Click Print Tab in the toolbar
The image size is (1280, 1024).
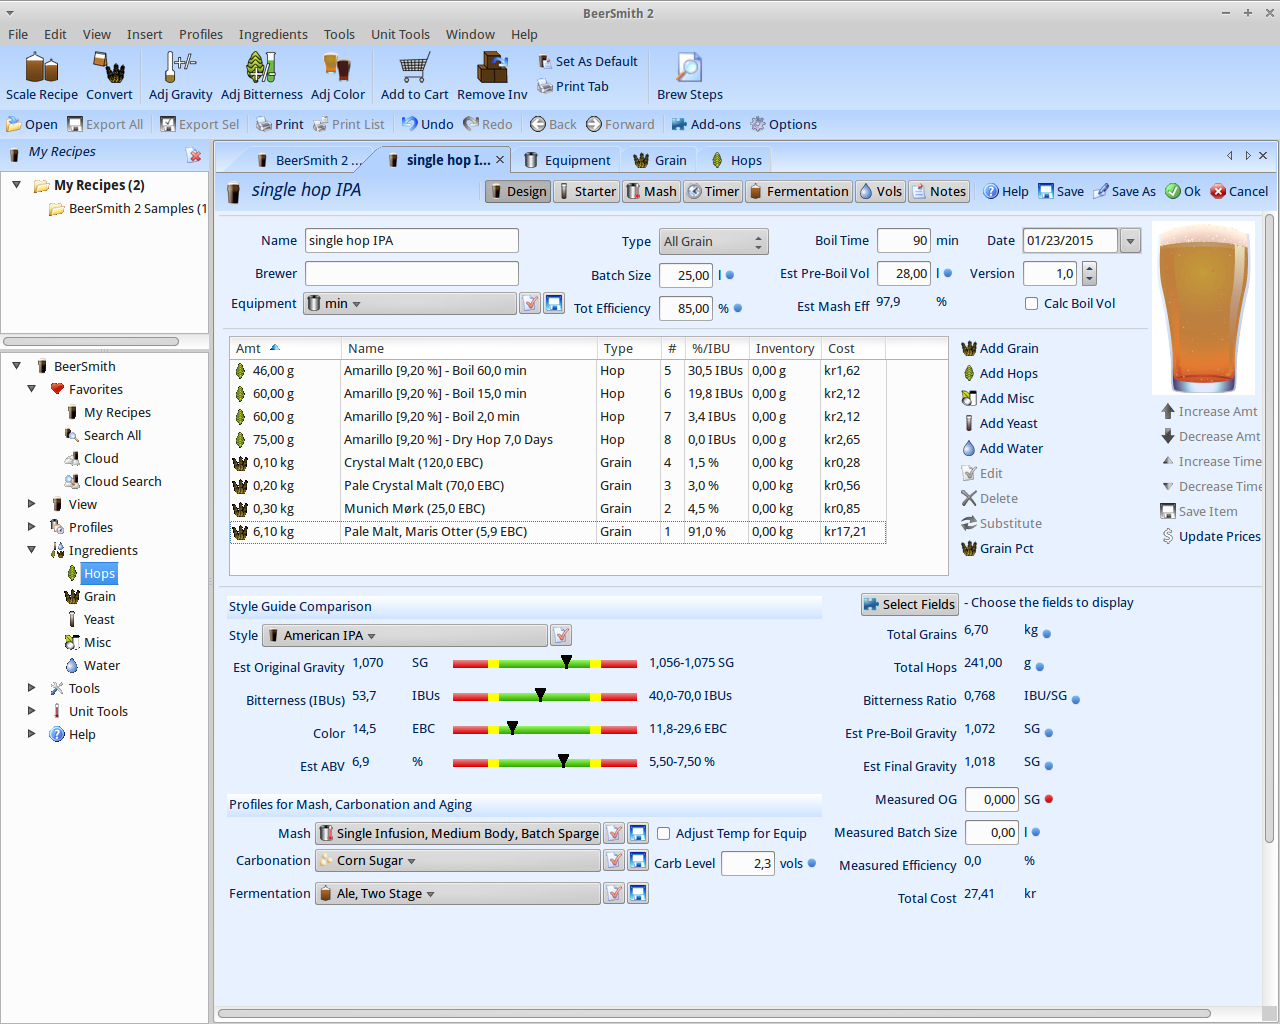[573, 86]
